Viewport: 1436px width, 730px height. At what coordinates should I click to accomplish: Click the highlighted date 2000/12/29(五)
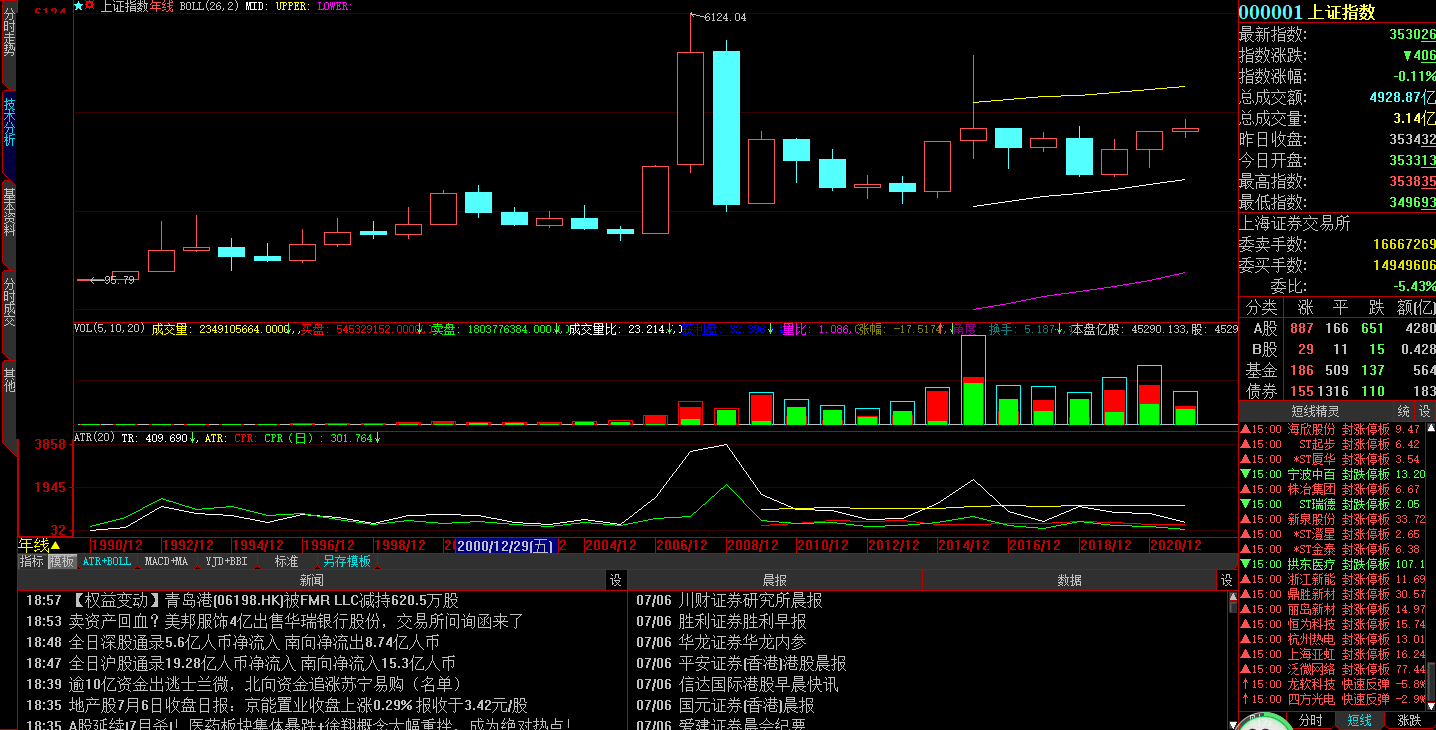pyautogui.click(x=505, y=545)
